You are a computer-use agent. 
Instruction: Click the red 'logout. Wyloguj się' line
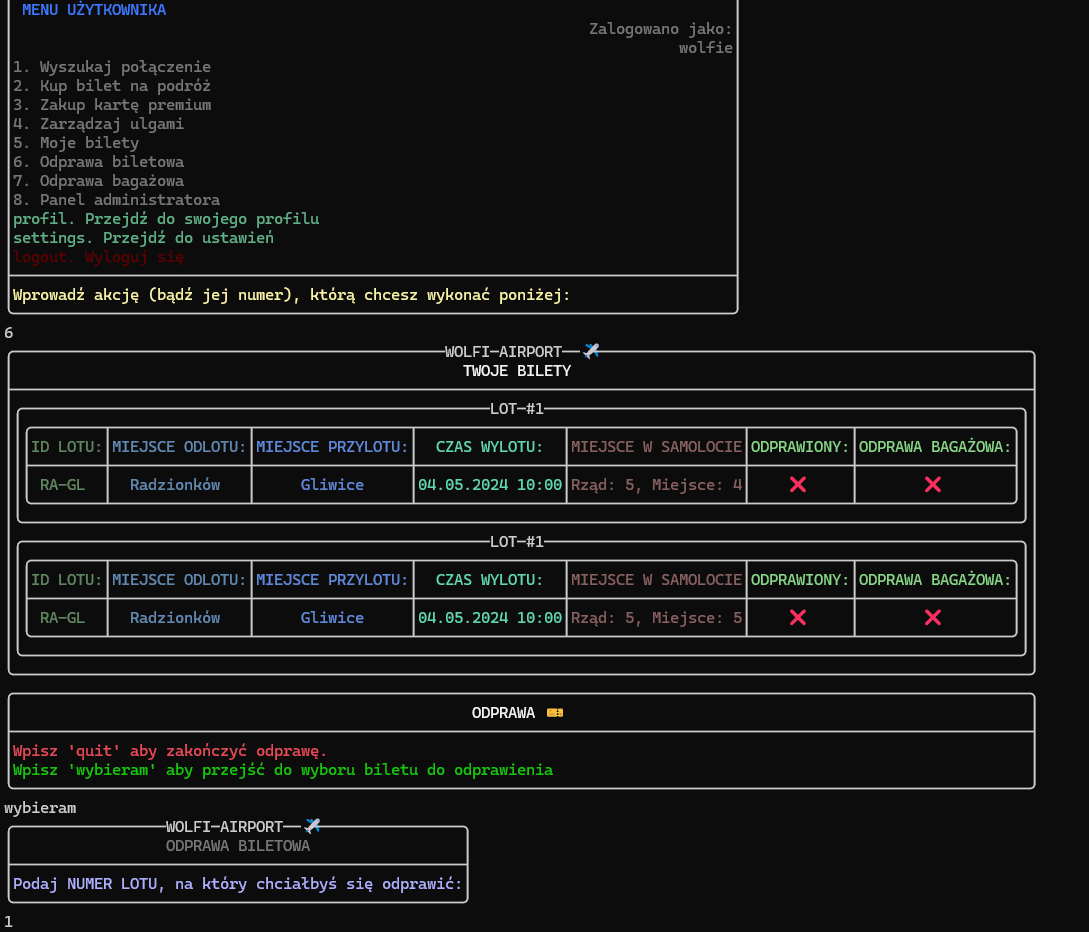[x=98, y=257]
